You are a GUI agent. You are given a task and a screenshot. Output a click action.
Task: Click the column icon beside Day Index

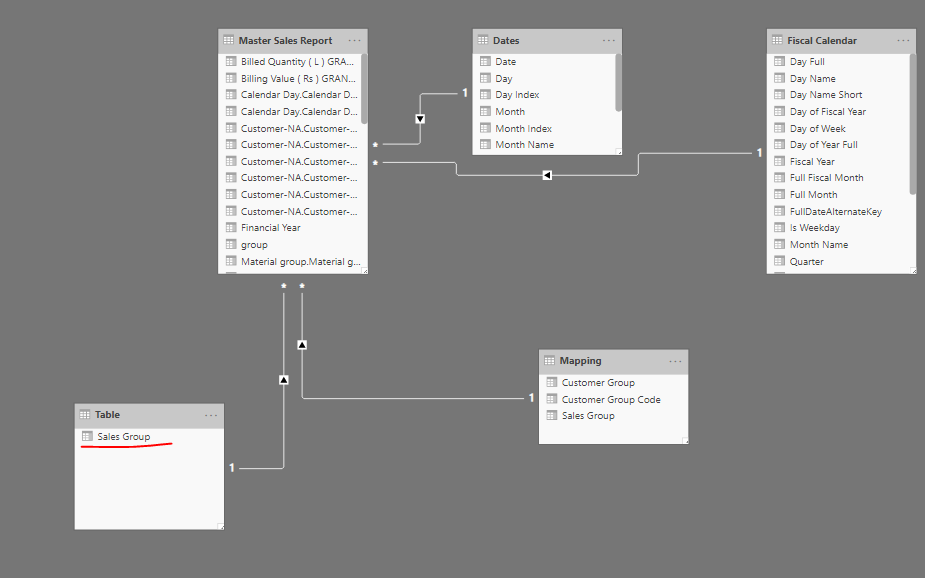tap(486, 94)
